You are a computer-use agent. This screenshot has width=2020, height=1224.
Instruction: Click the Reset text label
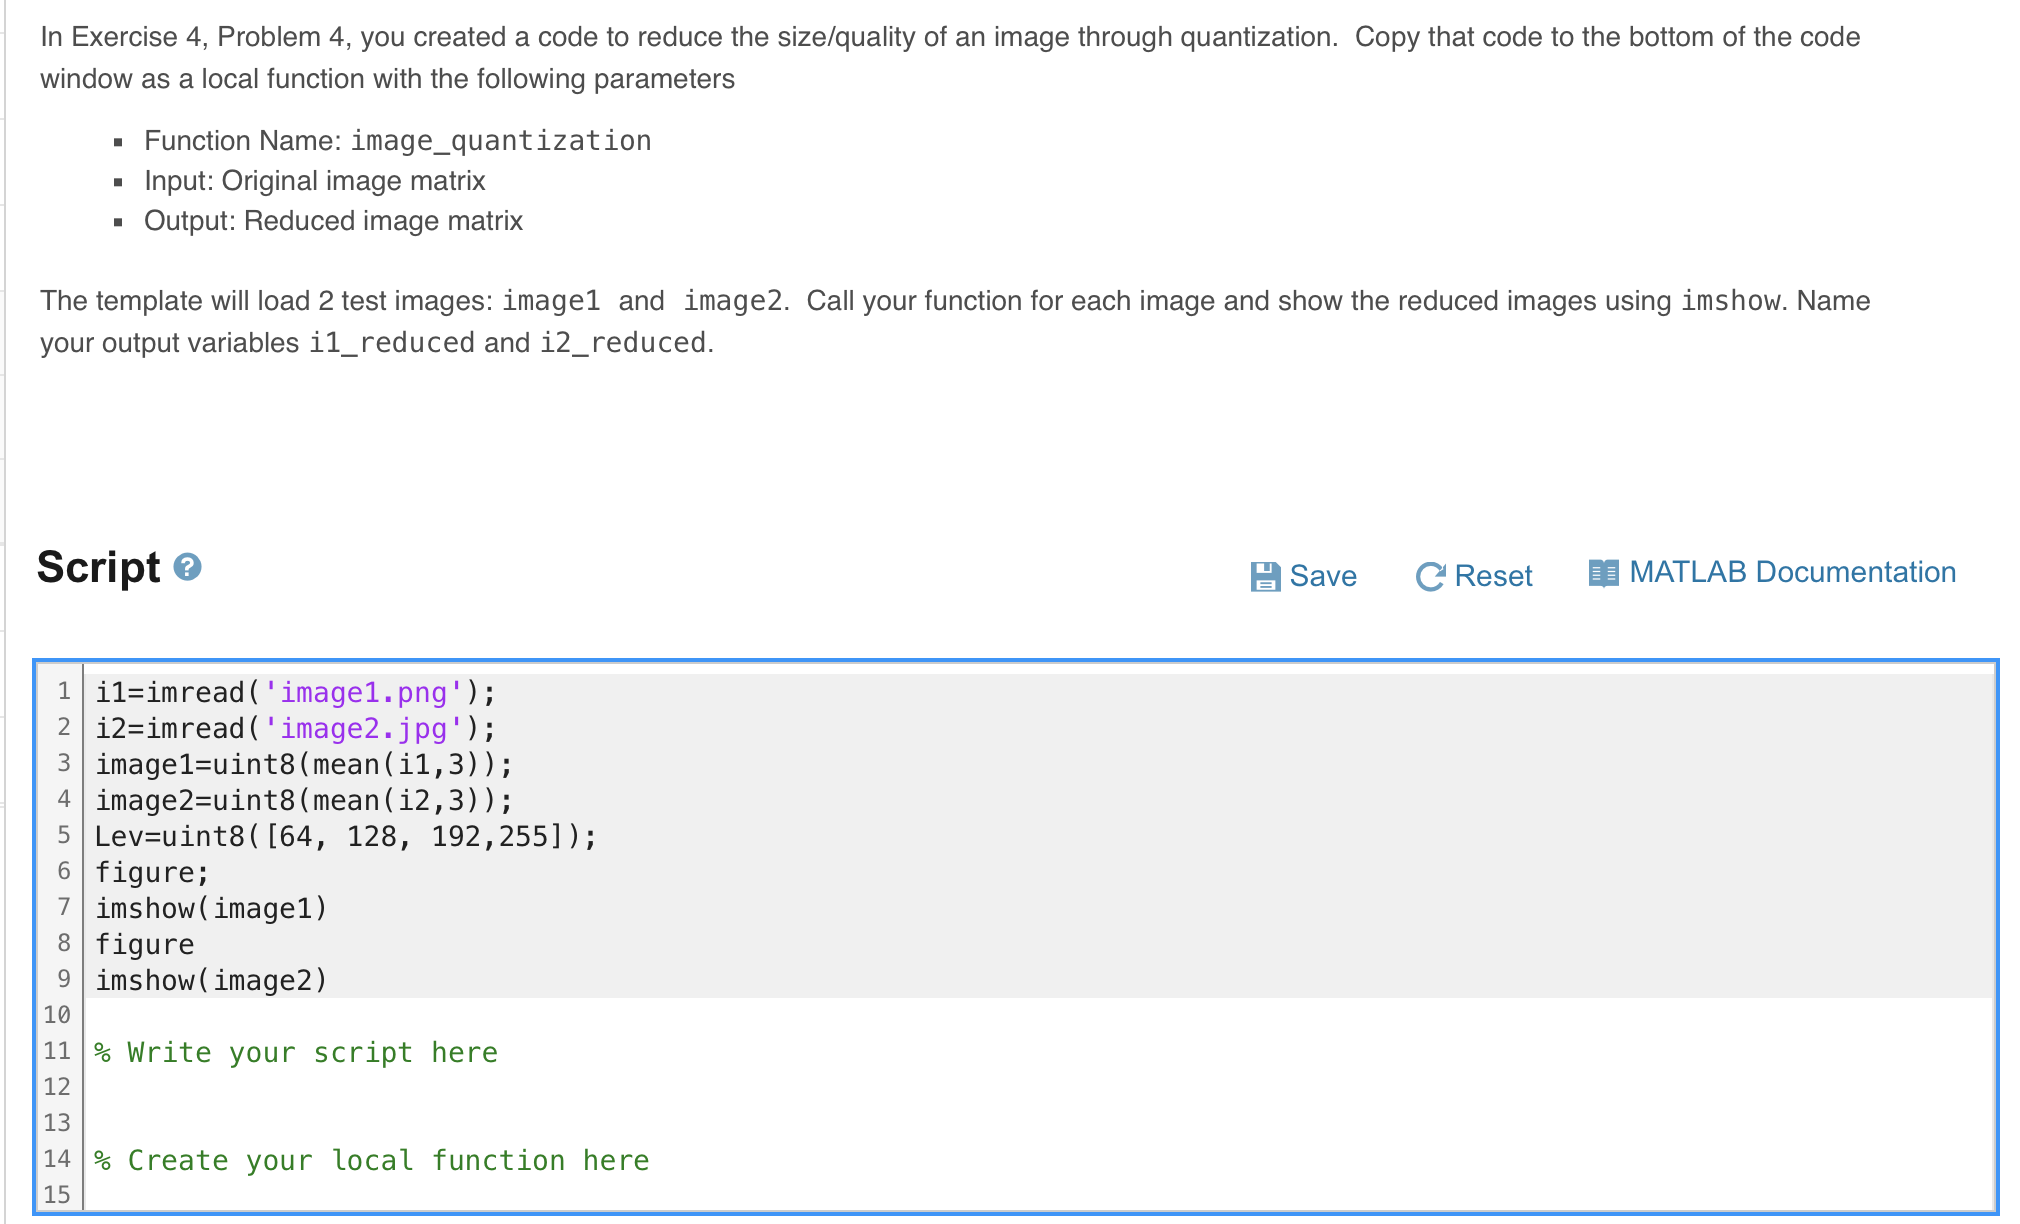pos(1494,576)
